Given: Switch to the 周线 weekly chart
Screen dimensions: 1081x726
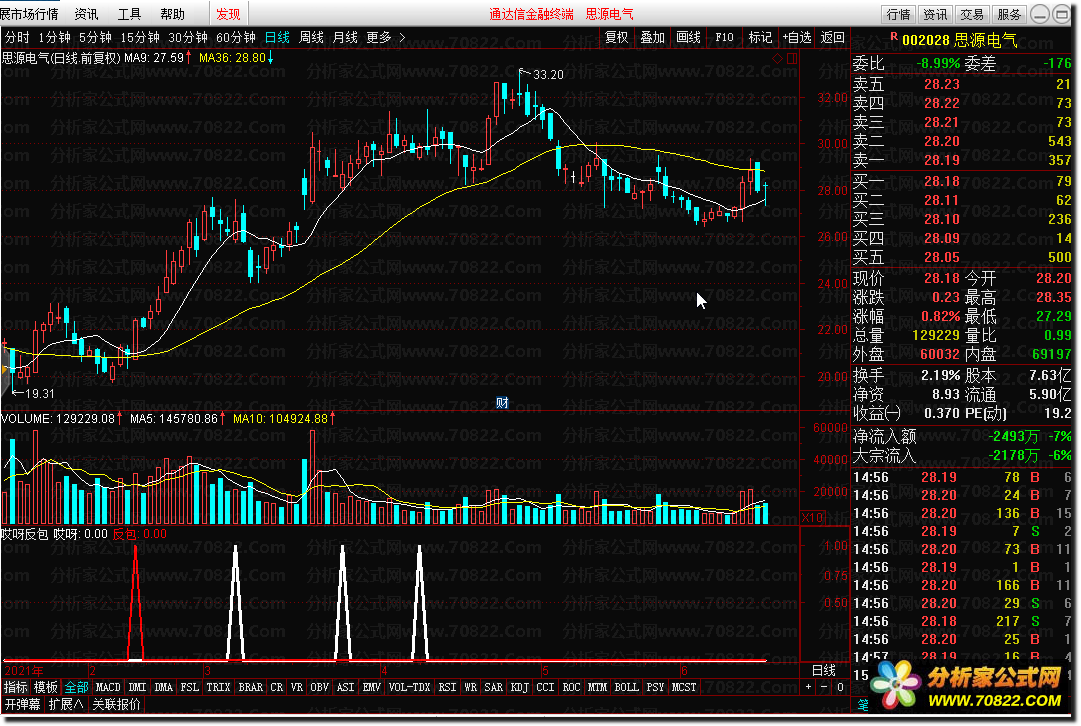Looking at the screenshot, I should click(312, 37).
